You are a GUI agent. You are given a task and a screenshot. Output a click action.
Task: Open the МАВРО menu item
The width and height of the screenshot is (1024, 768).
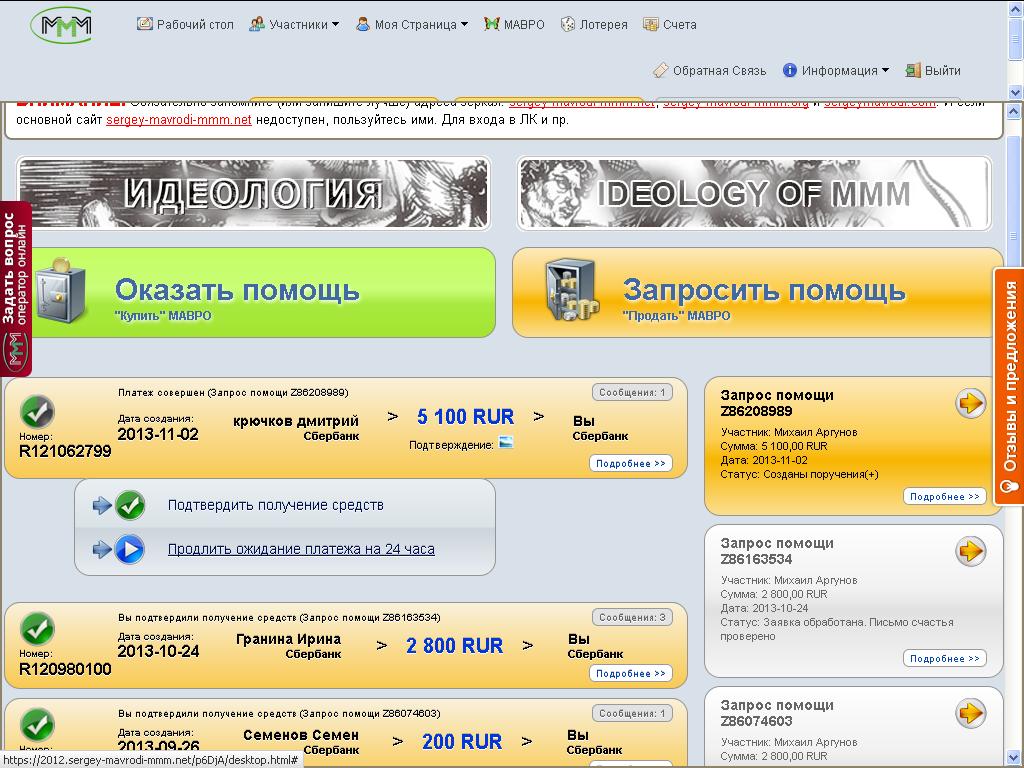[x=514, y=24]
